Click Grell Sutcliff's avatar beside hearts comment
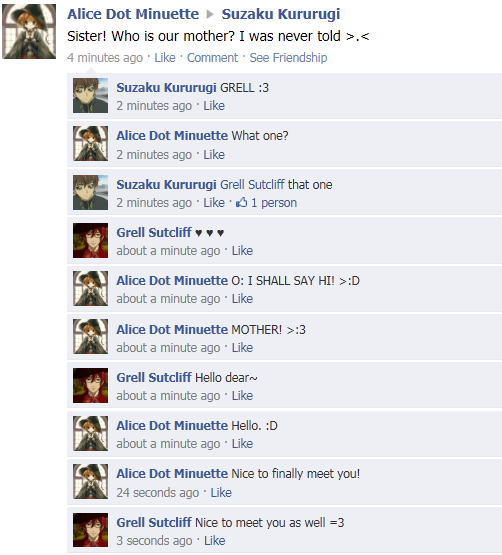The image size is (502, 555). [x=90, y=240]
